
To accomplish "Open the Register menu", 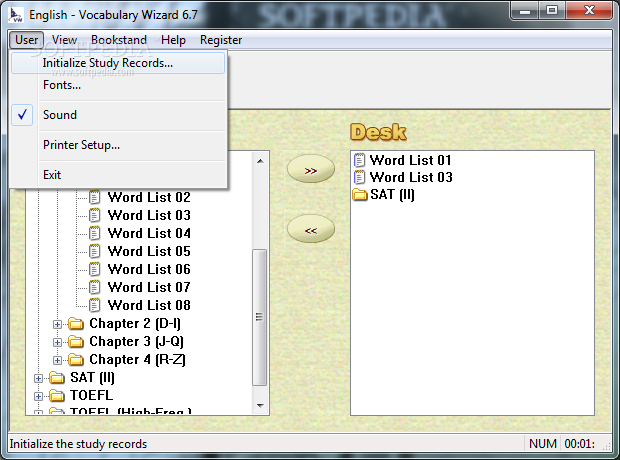I will 221,40.
